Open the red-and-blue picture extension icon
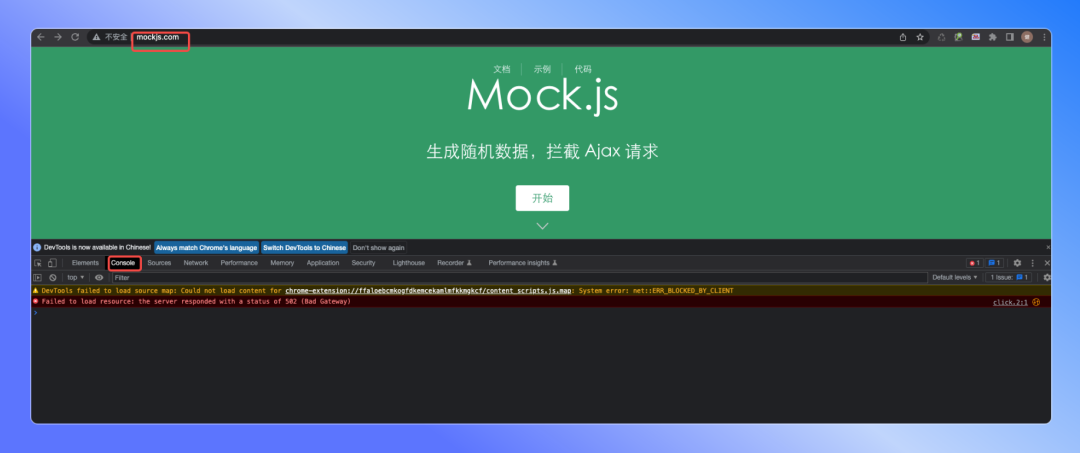 click(x=975, y=37)
